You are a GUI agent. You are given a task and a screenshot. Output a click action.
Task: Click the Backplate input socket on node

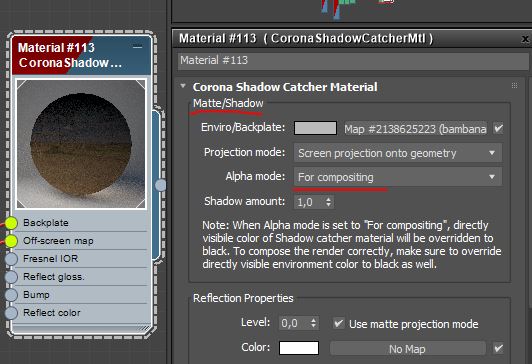pos(11,223)
